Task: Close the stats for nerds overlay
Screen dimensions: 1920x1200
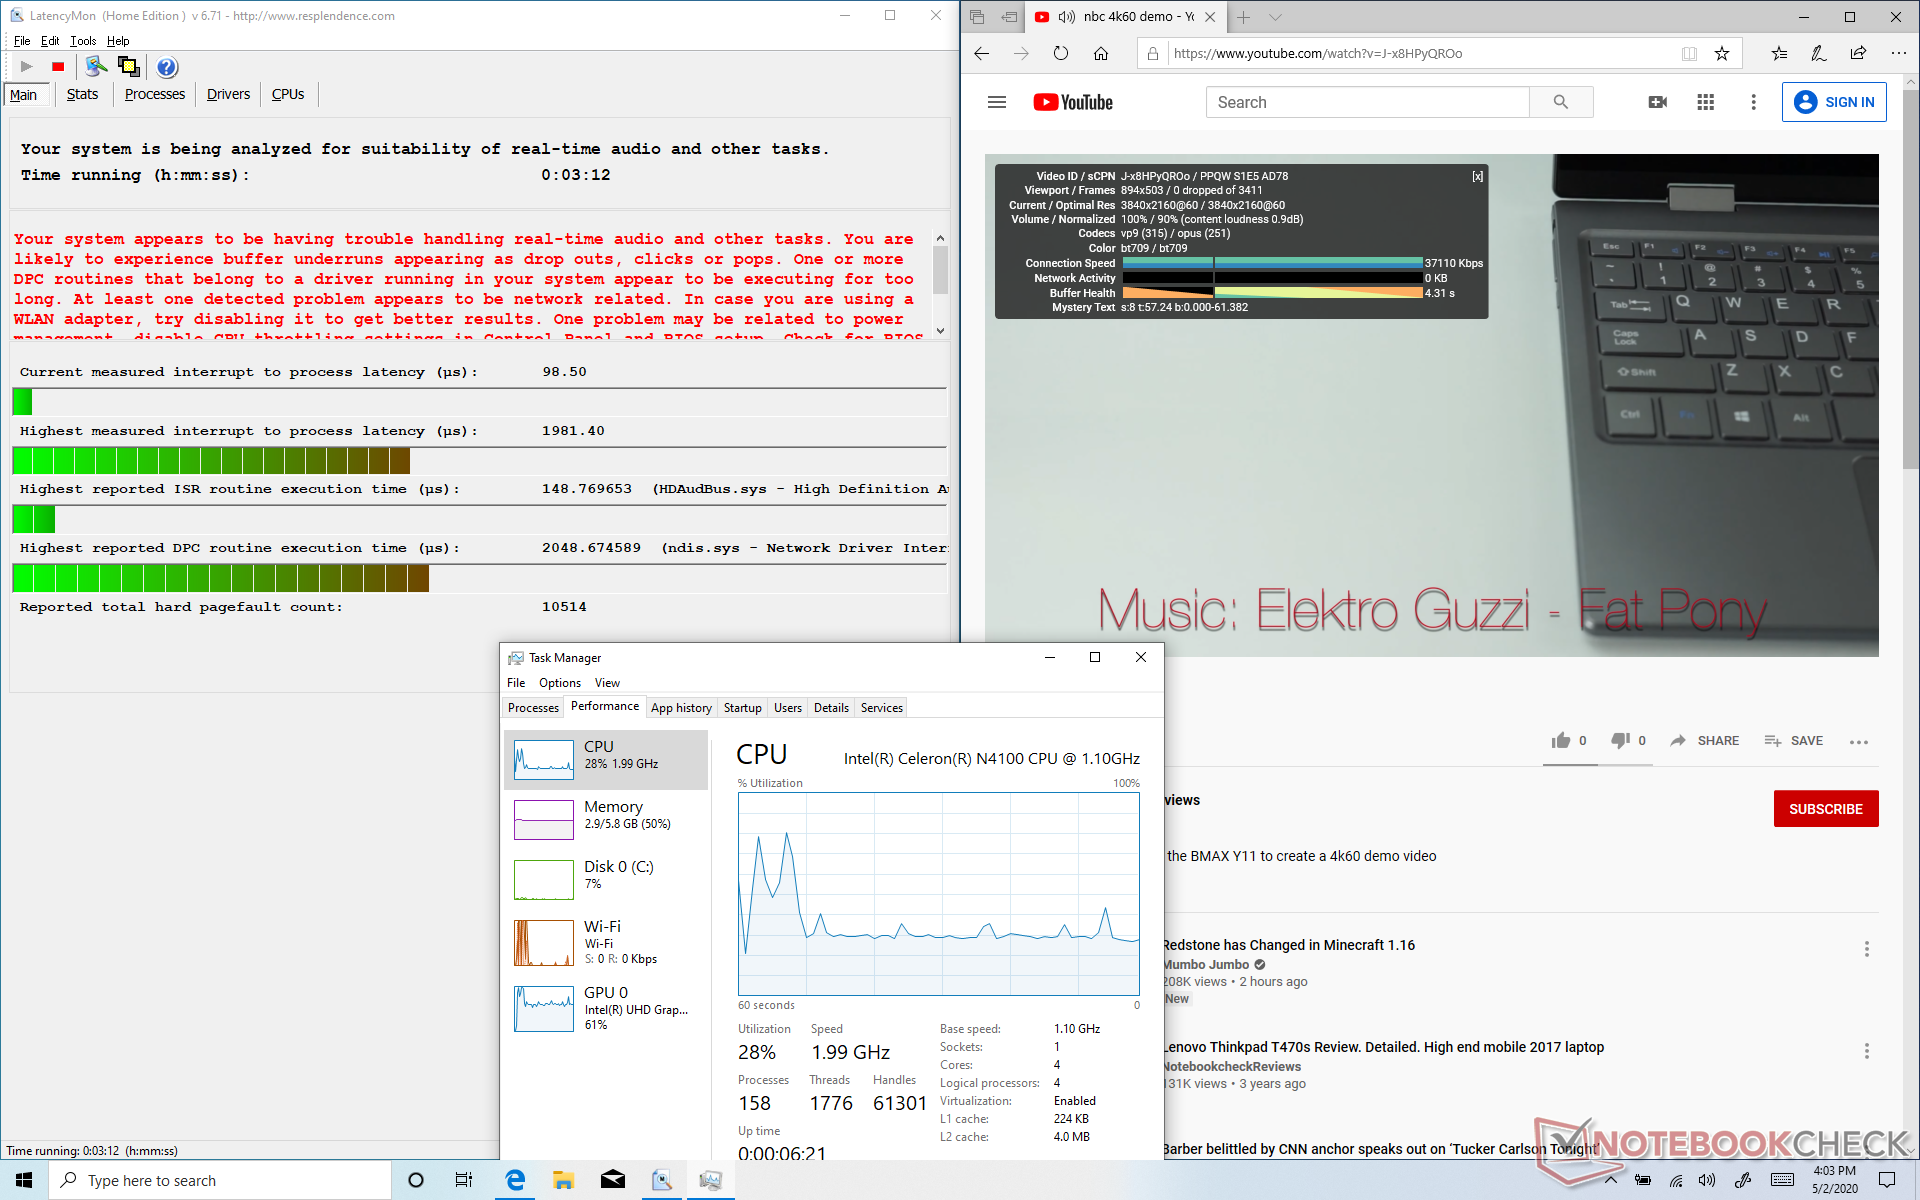Action: pyautogui.click(x=1477, y=176)
